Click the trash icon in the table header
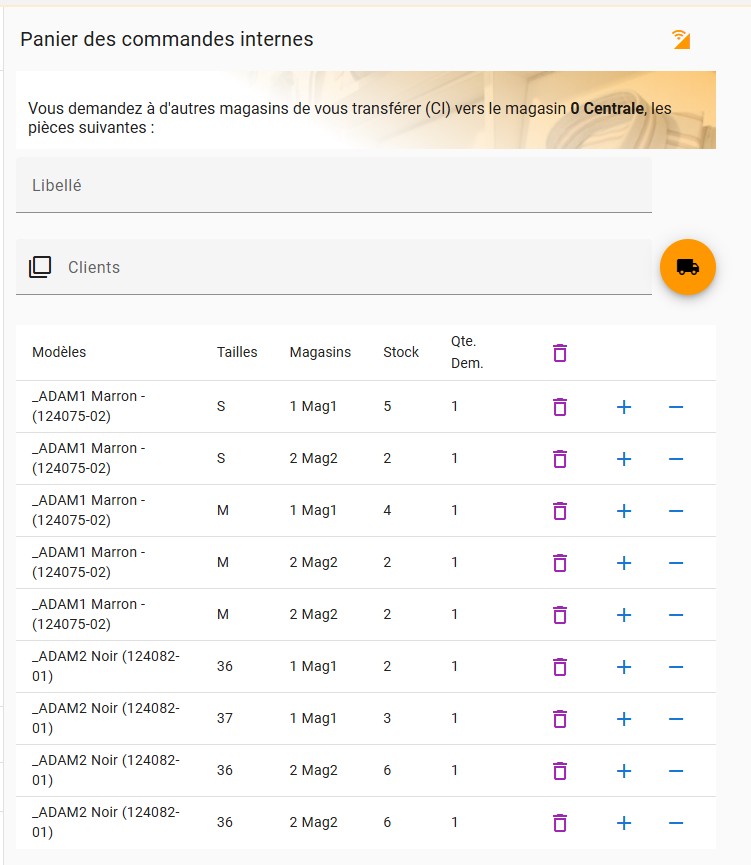The height and width of the screenshot is (865, 751). 560,352
